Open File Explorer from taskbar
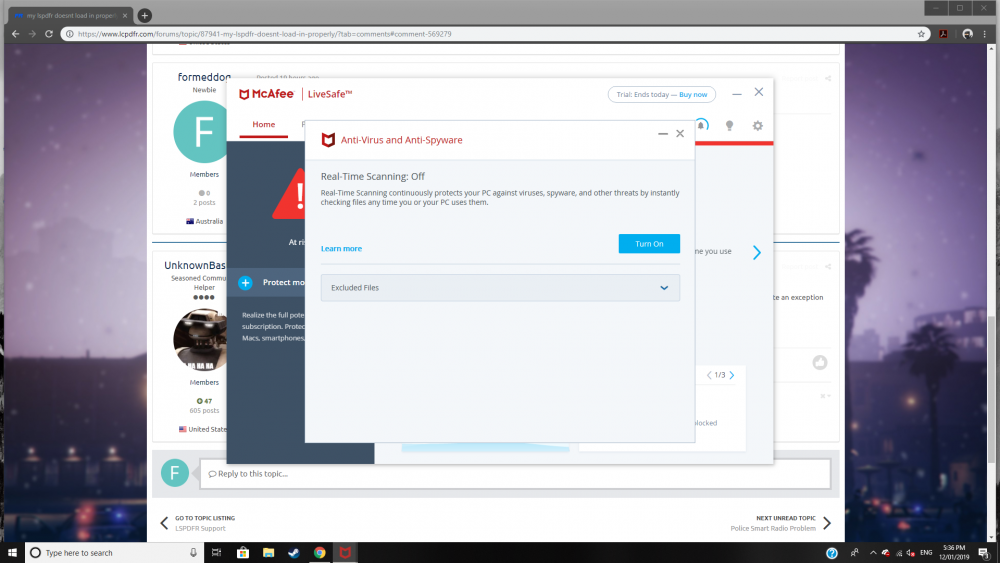 (x=268, y=553)
